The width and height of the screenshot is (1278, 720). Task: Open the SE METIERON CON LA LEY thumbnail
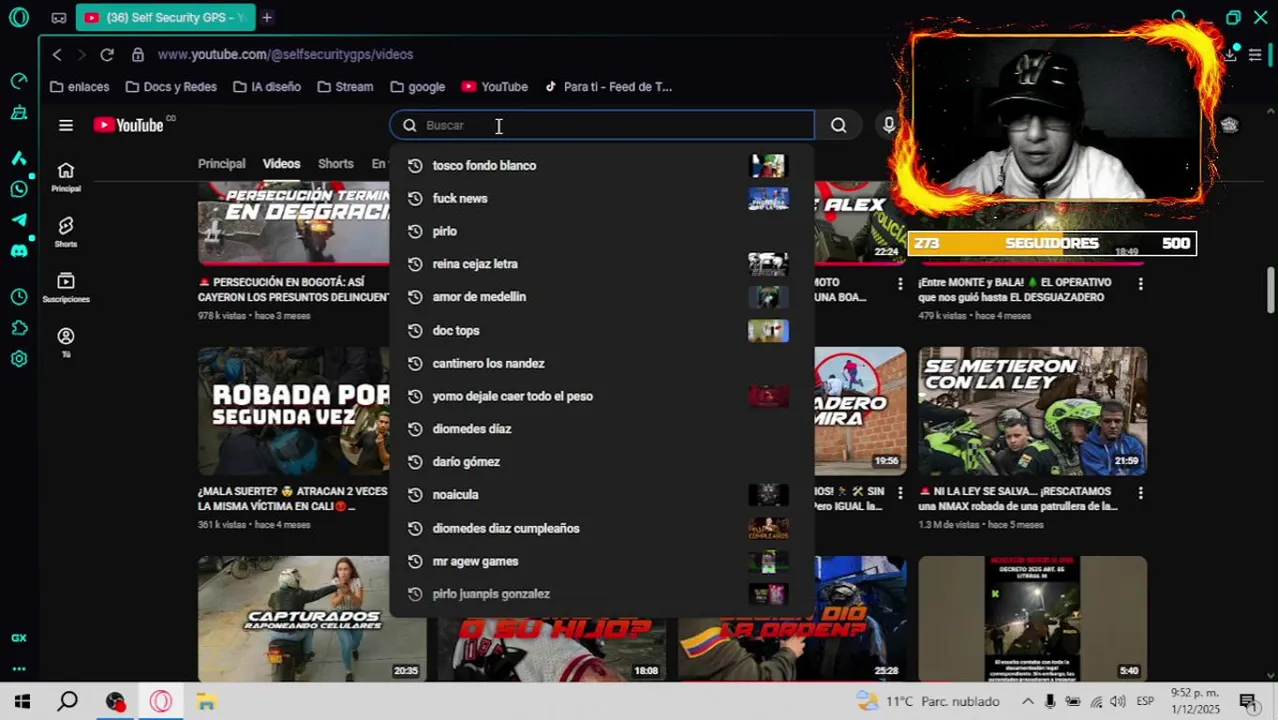coord(1032,411)
